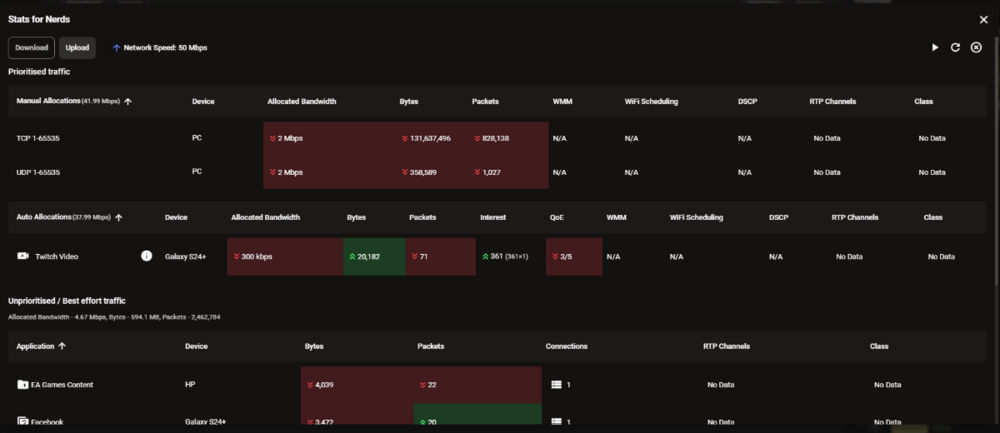Switch to the Download tab
The height and width of the screenshot is (433, 1000).
(x=31, y=47)
